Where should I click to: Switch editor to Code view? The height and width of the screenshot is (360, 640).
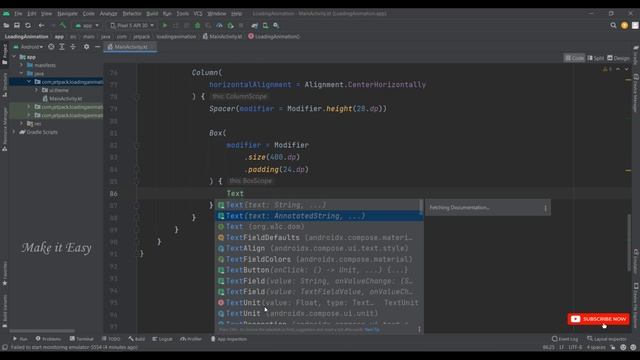click(x=574, y=58)
